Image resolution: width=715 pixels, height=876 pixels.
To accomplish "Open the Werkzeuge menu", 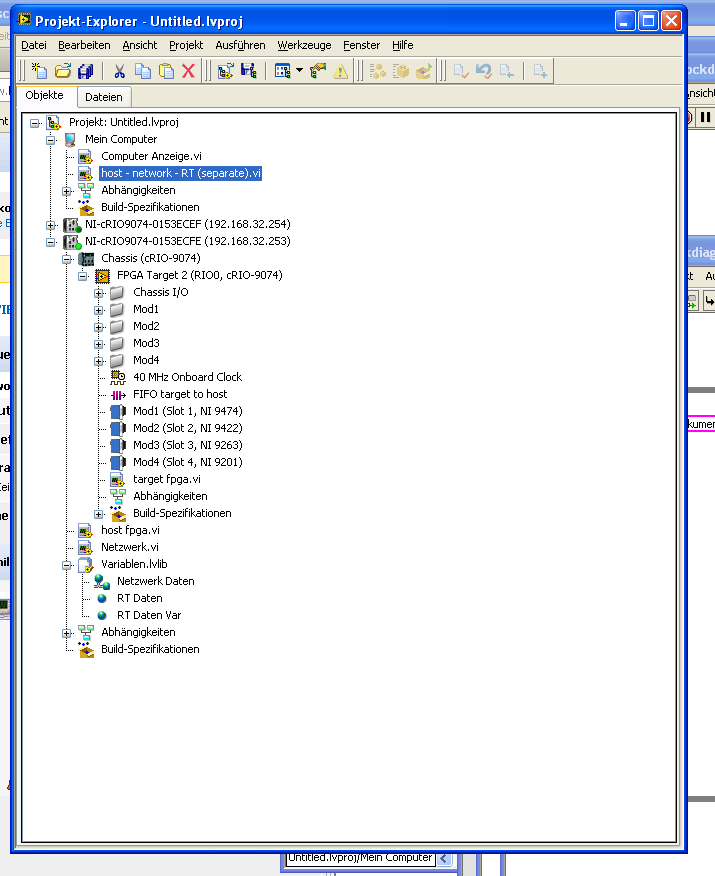I will point(303,45).
